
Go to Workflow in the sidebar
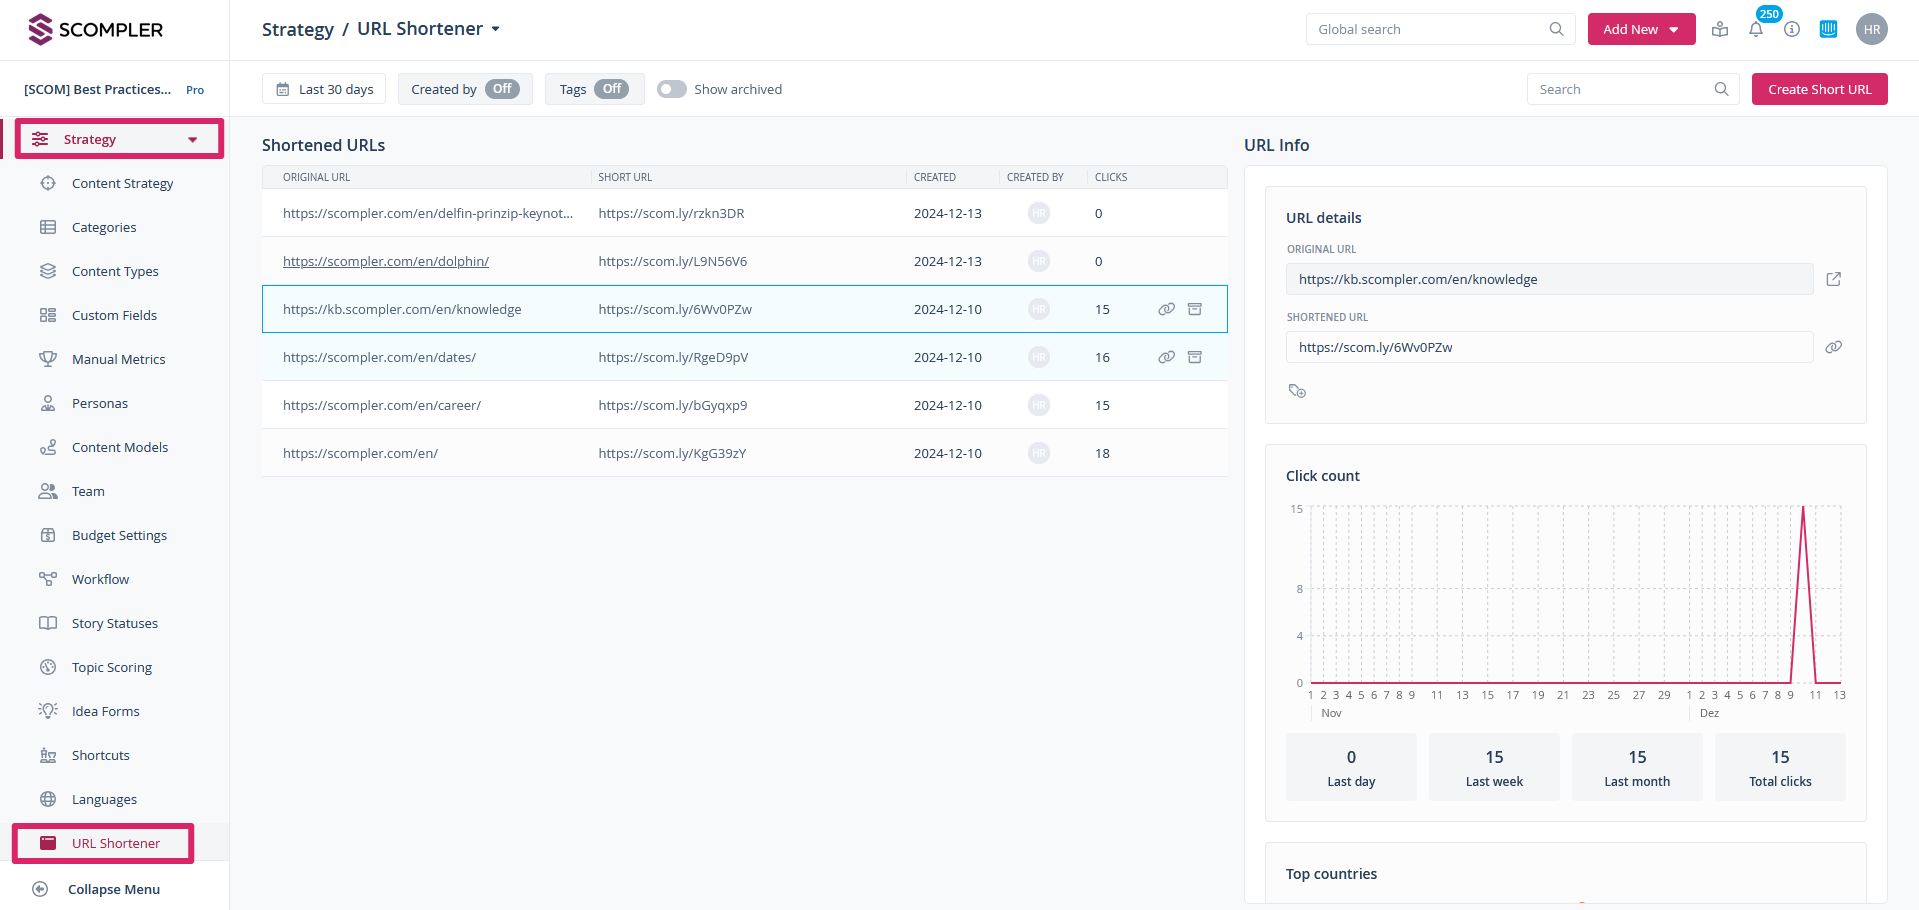tap(100, 579)
